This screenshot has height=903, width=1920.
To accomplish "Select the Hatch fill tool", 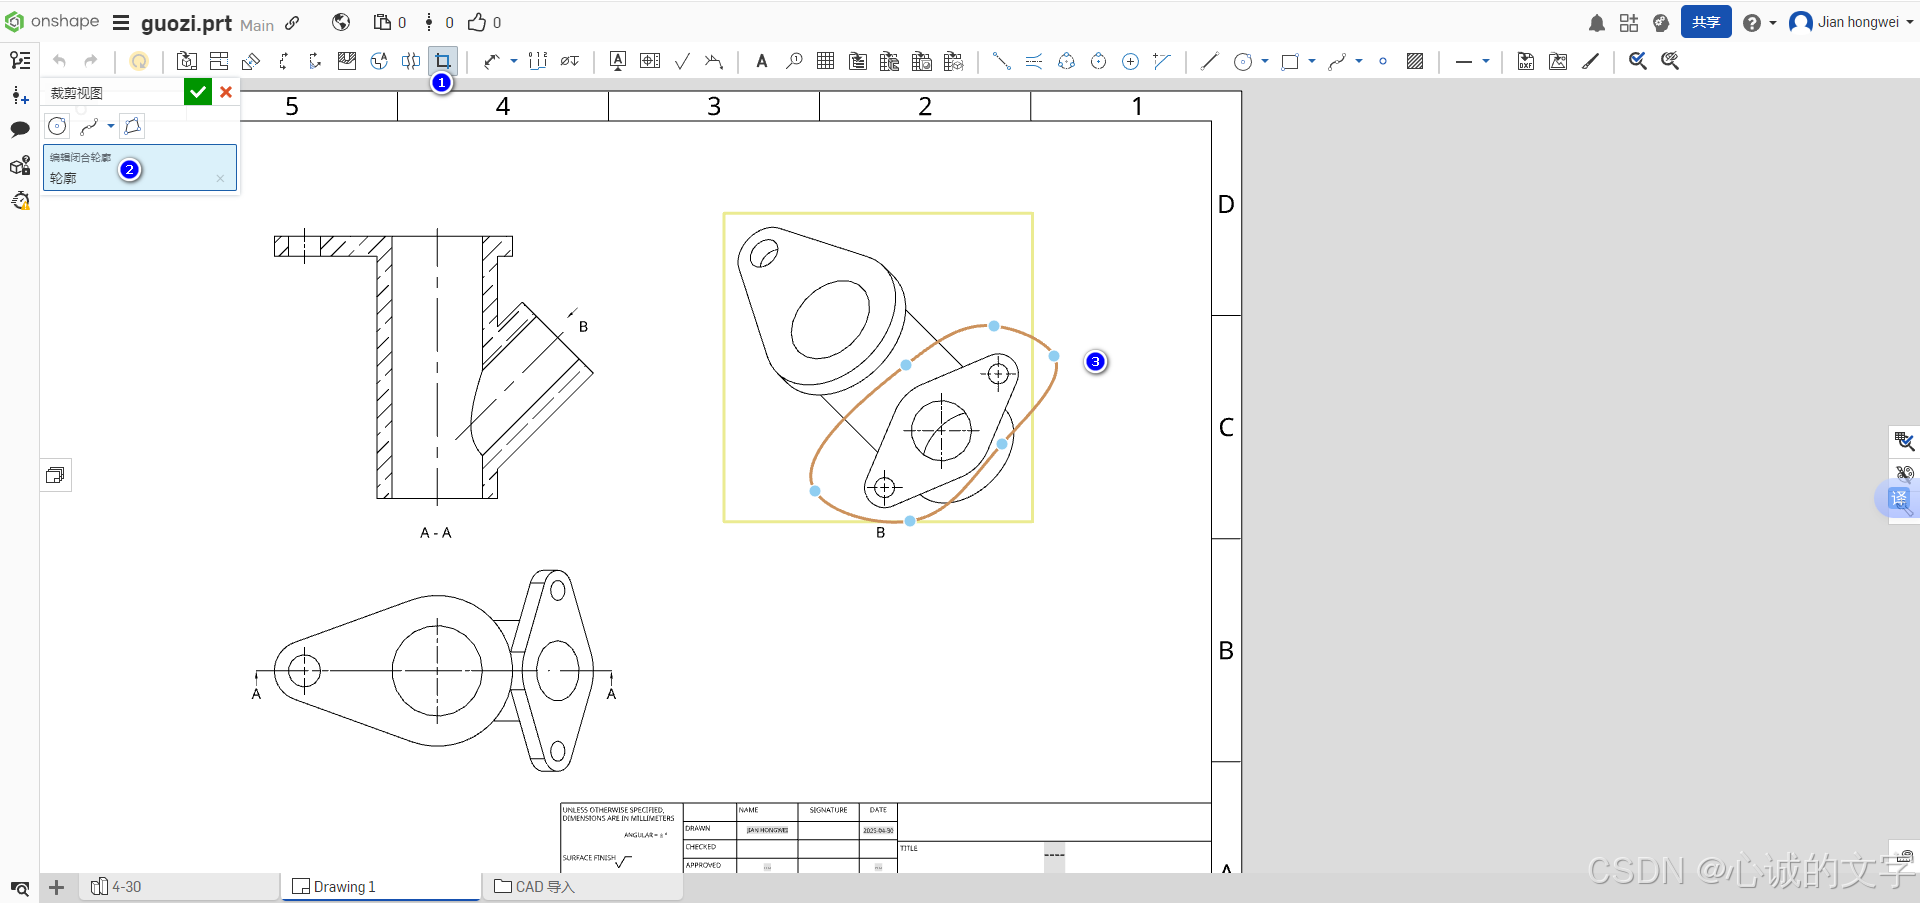I will 1415,61.
